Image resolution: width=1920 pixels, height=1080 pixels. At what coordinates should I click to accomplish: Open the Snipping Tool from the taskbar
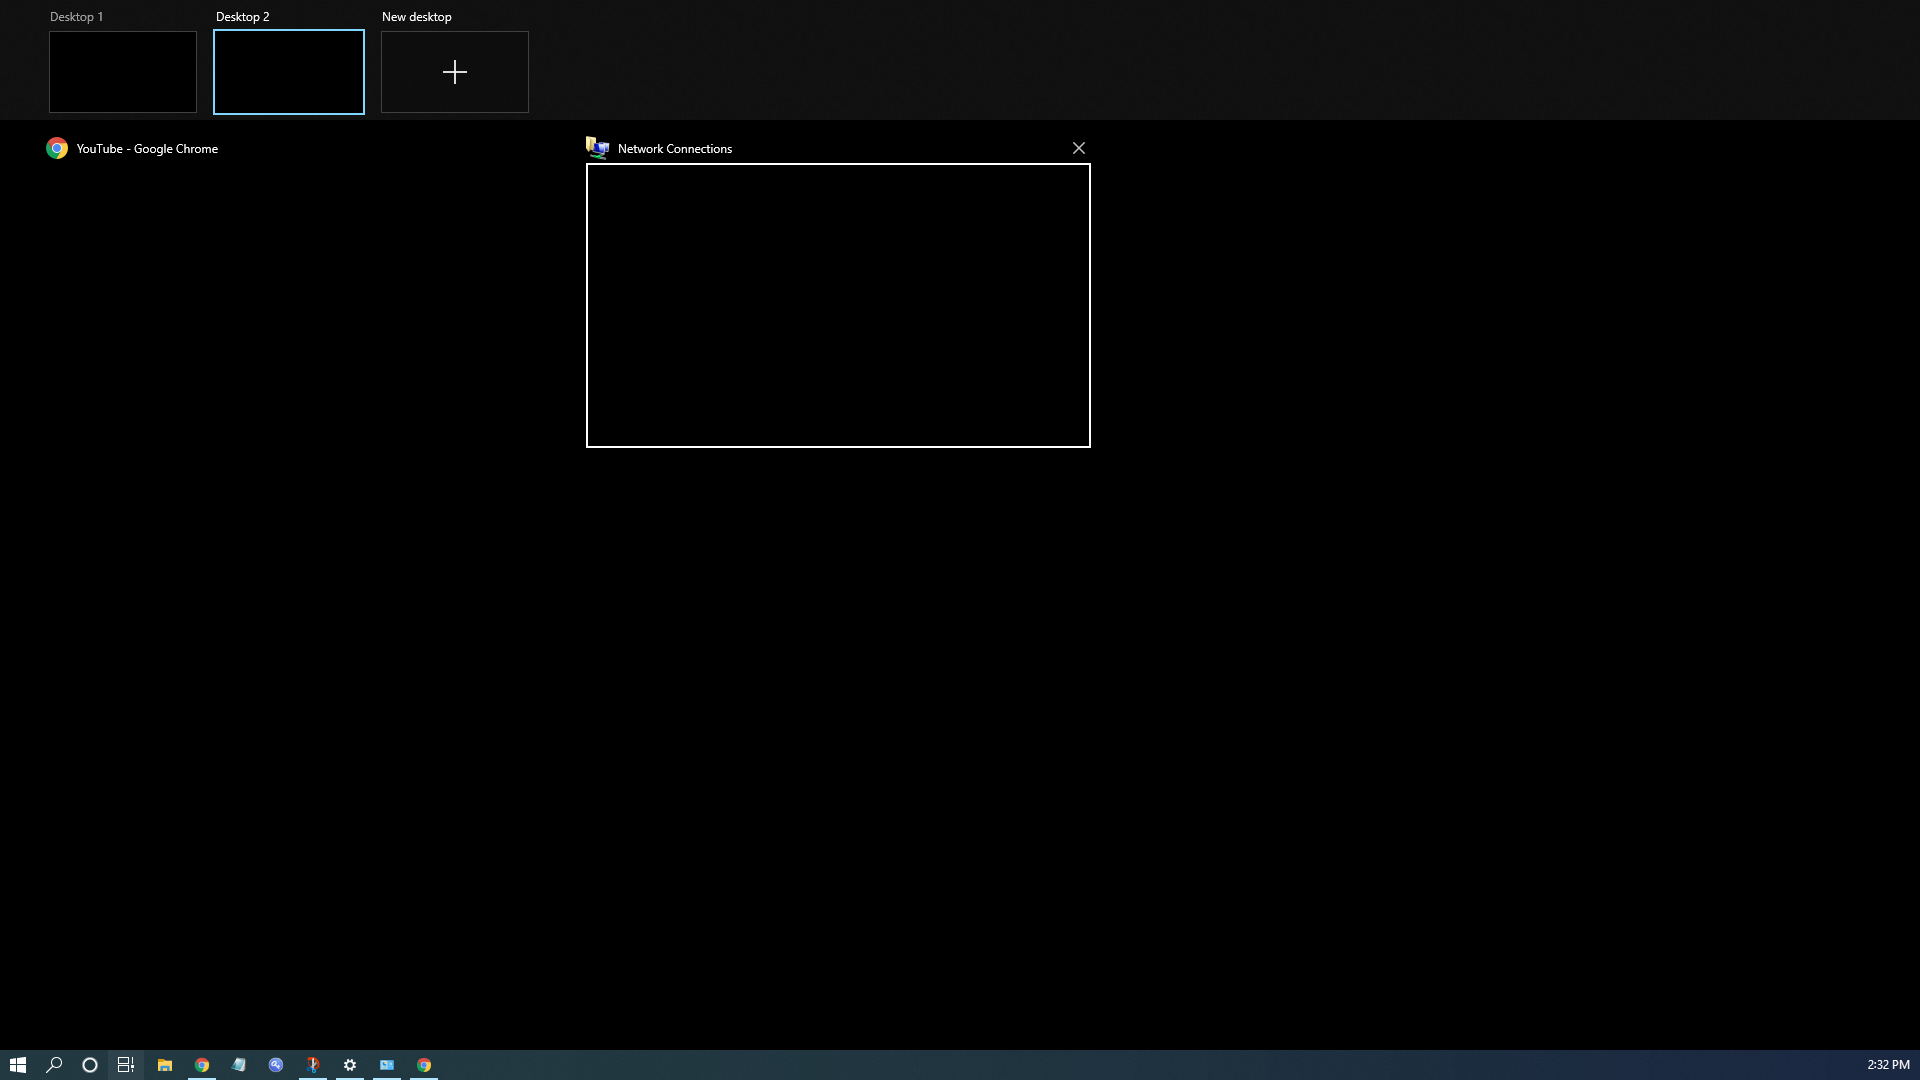[314, 1065]
